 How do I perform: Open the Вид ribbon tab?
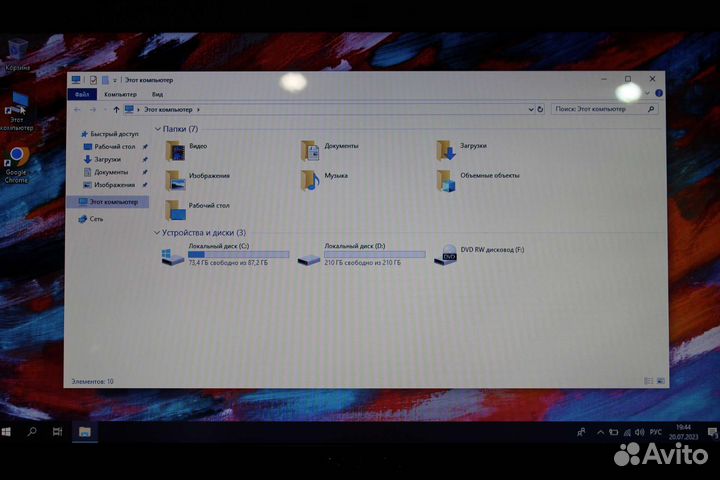pos(158,94)
